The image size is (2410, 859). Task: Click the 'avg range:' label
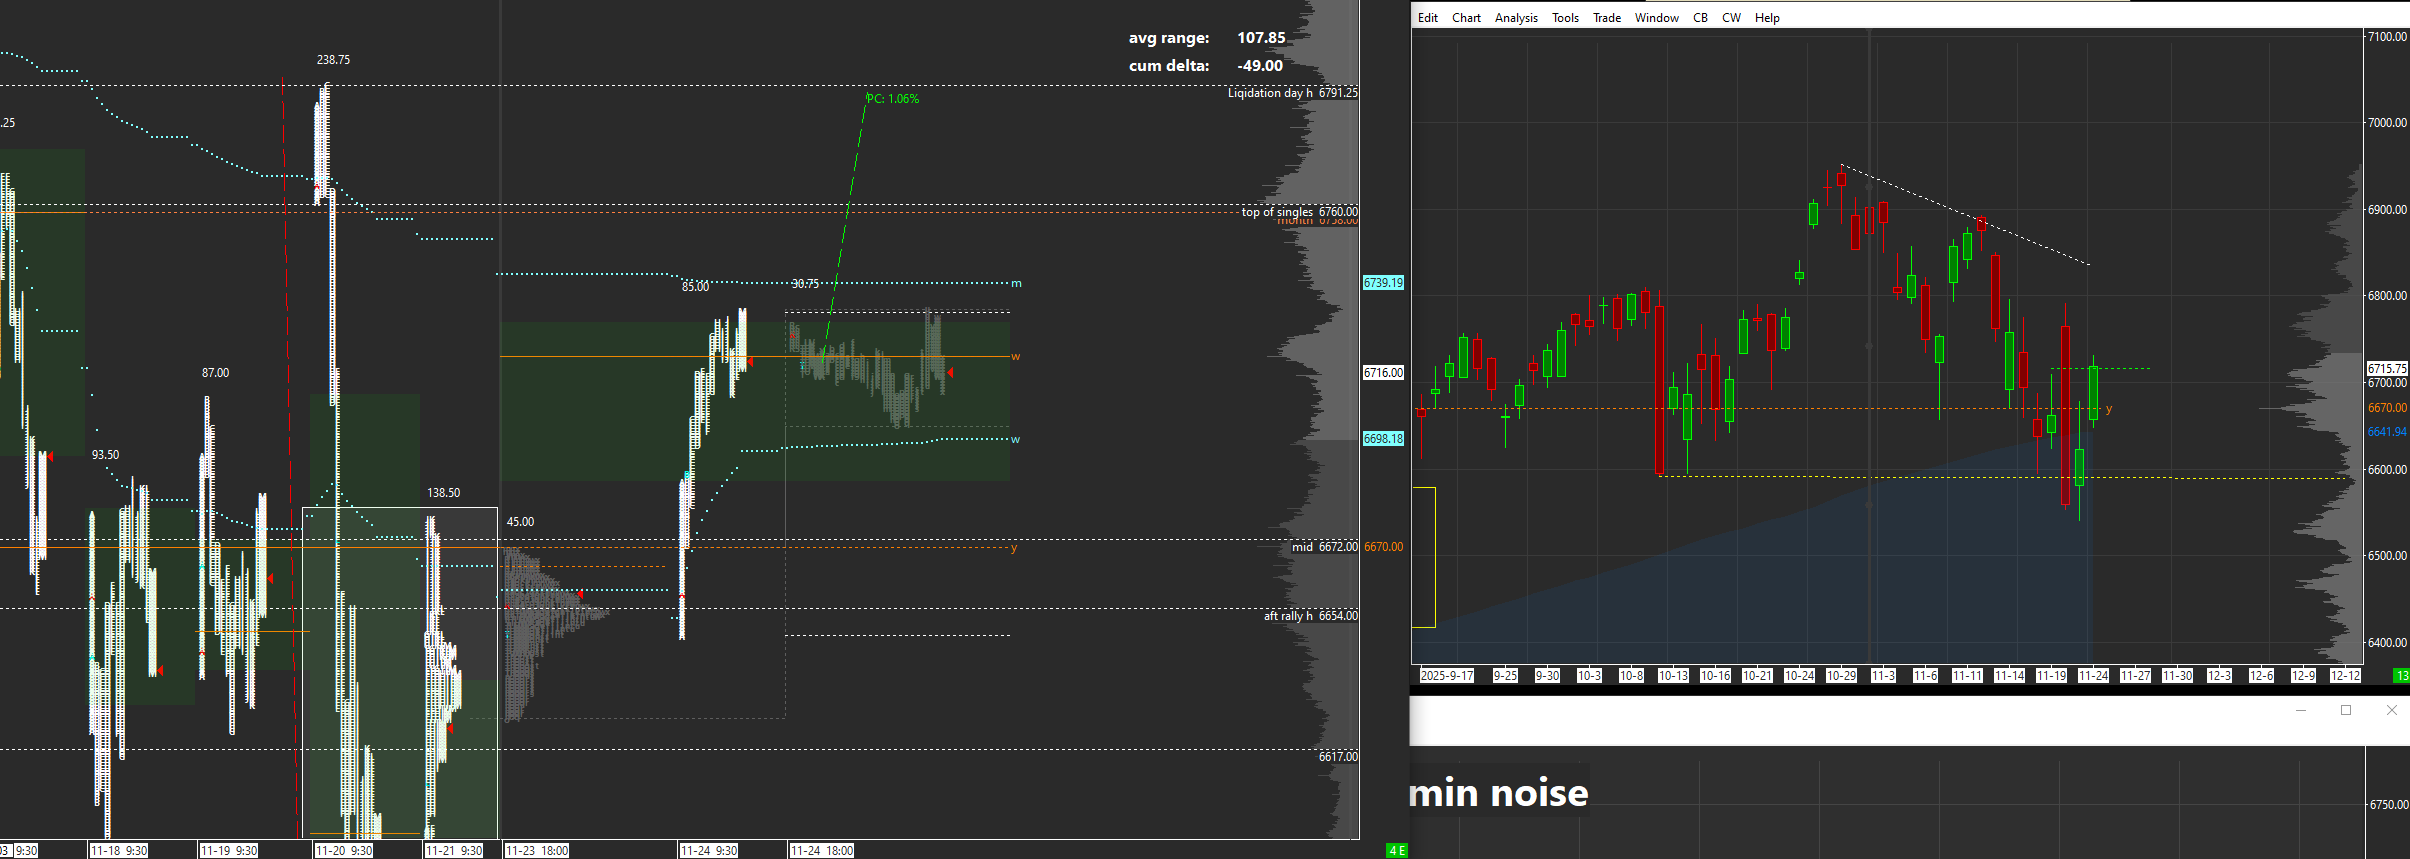click(1169, 38)
